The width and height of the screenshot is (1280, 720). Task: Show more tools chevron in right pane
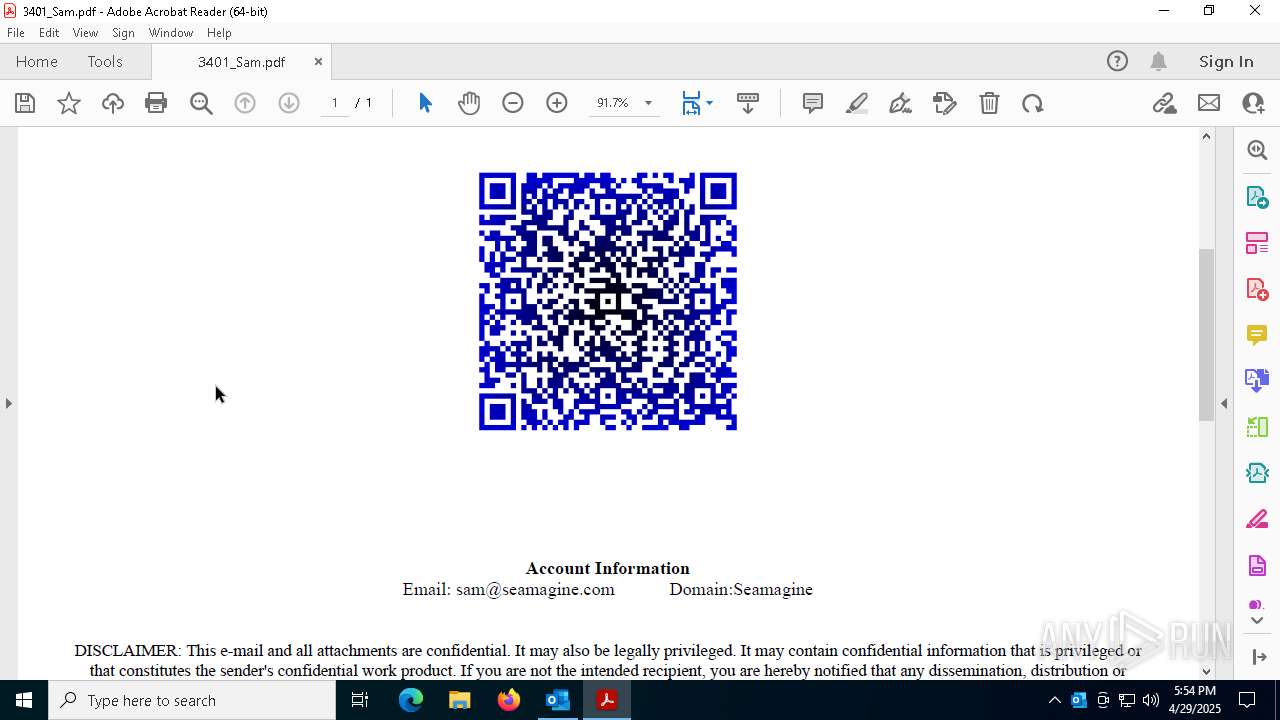click(x=1257, y=620)
